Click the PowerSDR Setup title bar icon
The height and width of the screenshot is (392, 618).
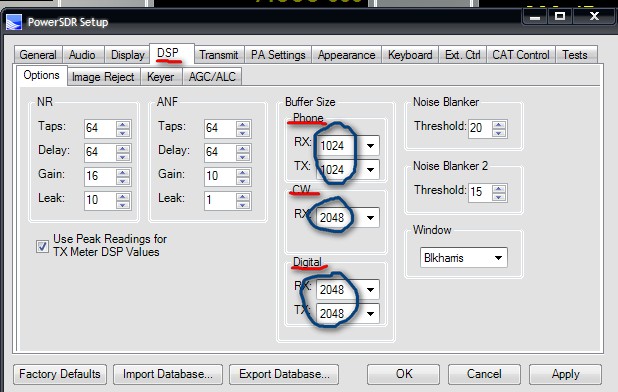14,22
